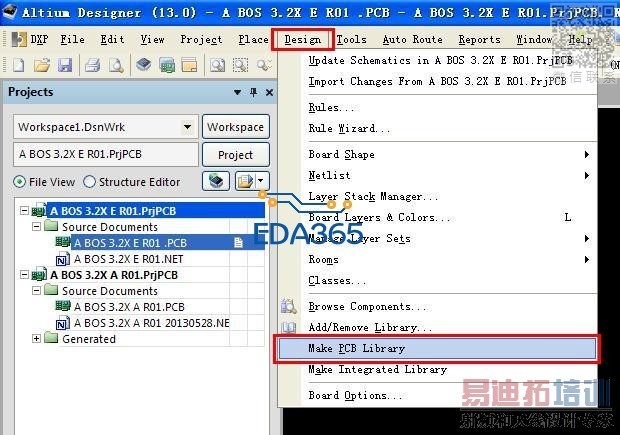The width and height of the screenshot is (620, 435).
Task: Select A BOS 3.2X A R01.PCB tree item
Action: (129, 307)
